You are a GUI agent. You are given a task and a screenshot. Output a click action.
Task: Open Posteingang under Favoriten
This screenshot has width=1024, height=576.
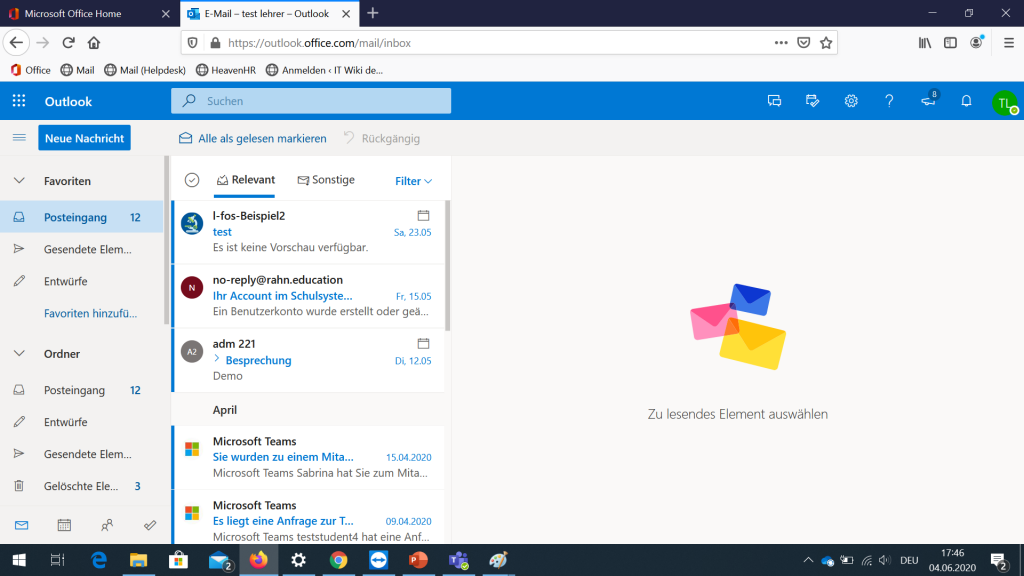(x=82, y=217)
